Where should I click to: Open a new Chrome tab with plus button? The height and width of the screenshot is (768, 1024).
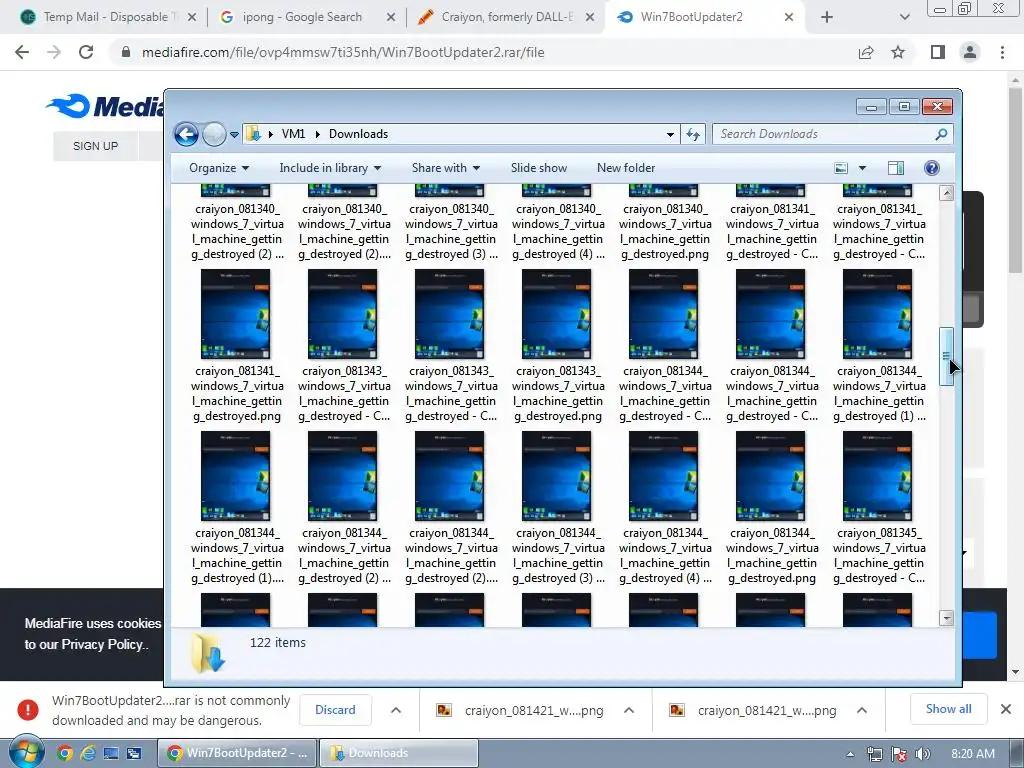[827, 17]
